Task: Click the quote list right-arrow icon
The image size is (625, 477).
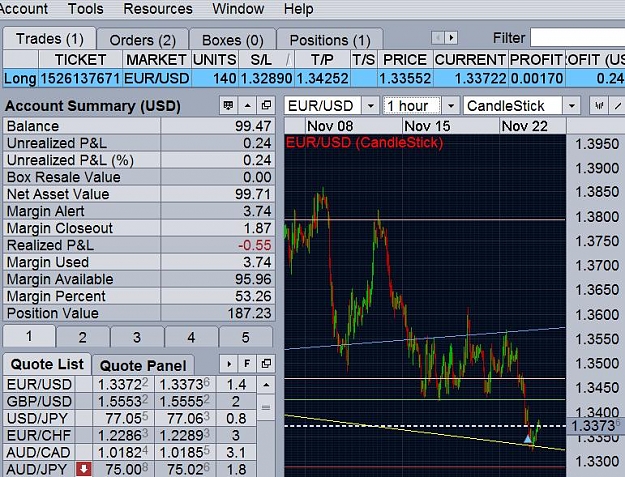Action: pos(229,364)
